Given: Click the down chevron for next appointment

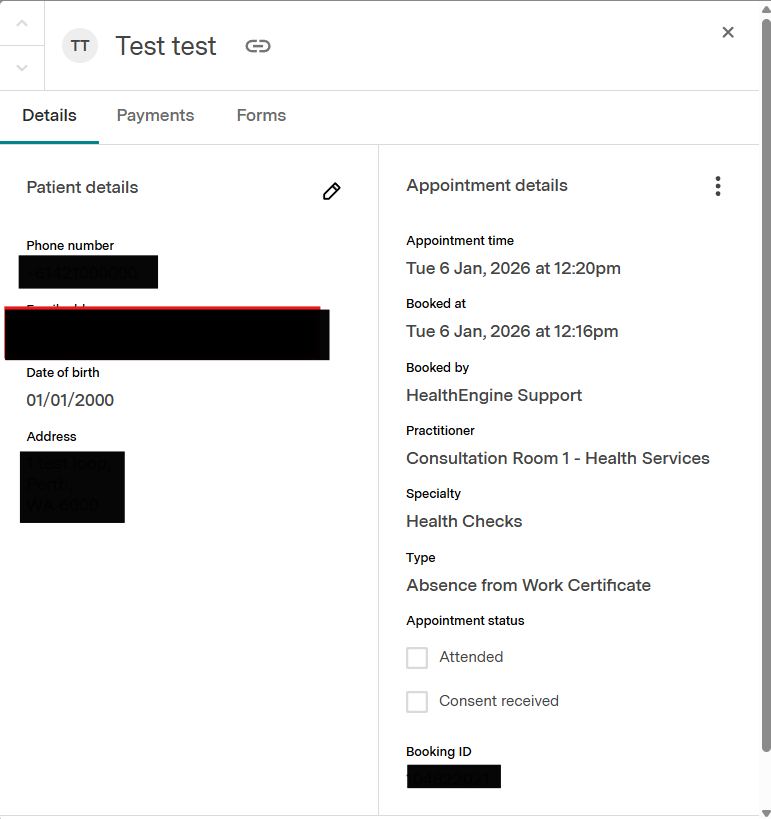Looking at the screenshot, I should pyautogui.click(x=22, y=68).
